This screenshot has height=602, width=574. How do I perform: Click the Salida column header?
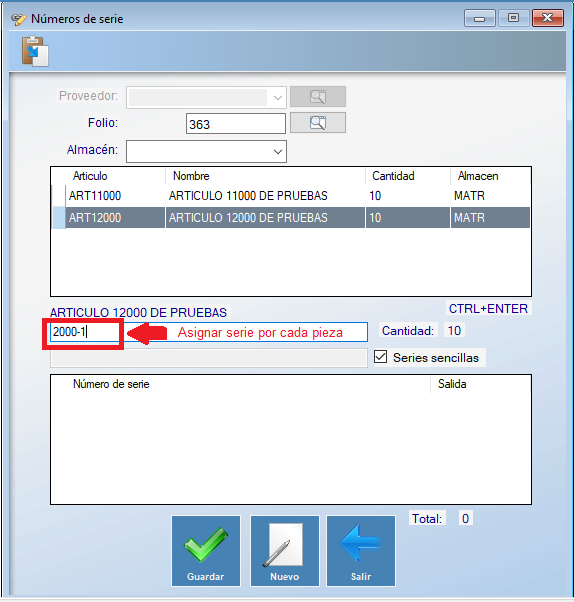tap(452, 384)
